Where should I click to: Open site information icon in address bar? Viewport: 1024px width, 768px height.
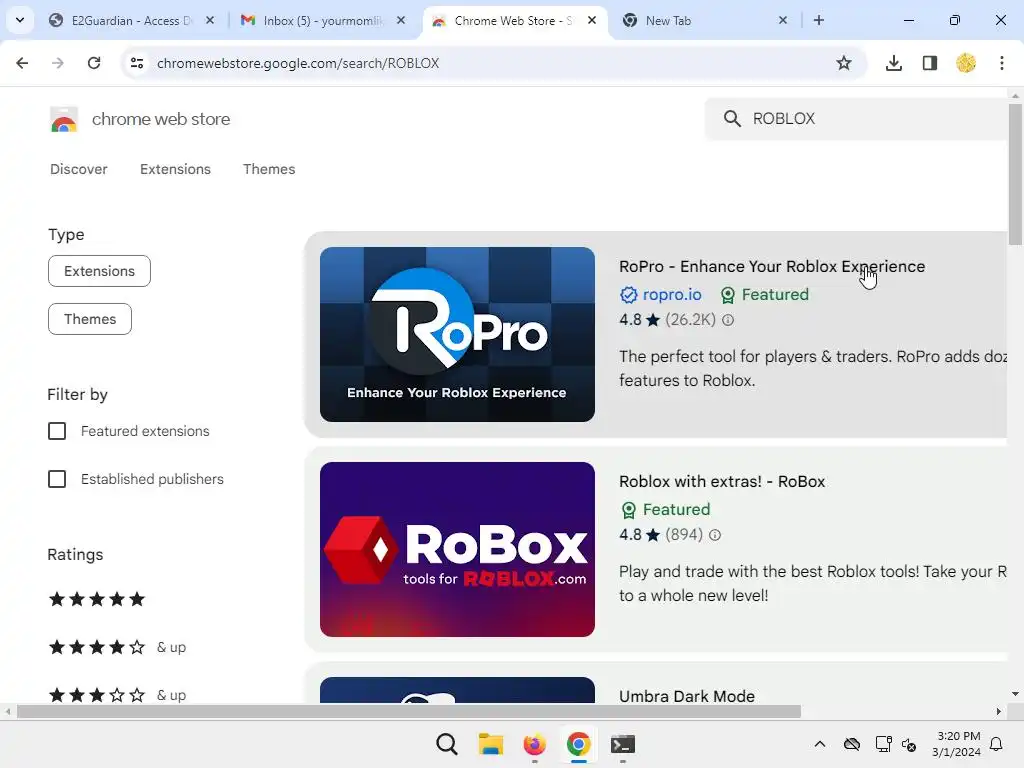(x=137, y=63)
